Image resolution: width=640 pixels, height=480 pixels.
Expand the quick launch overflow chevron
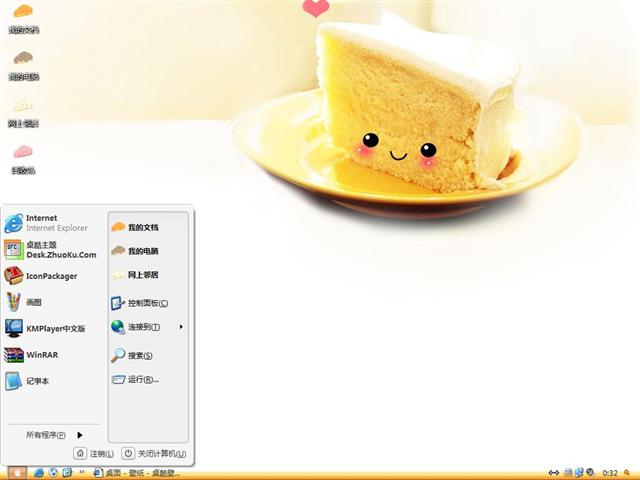tap(82, 472)
